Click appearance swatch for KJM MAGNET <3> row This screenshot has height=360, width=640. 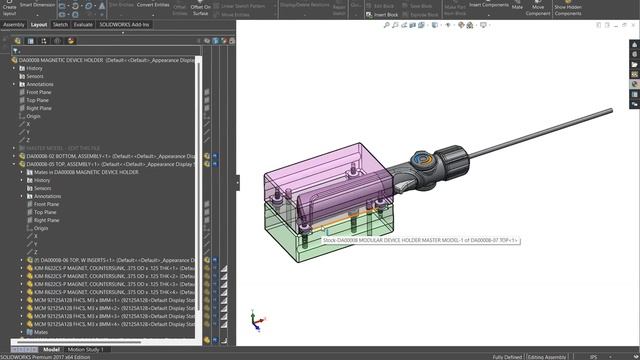(224, 284)
